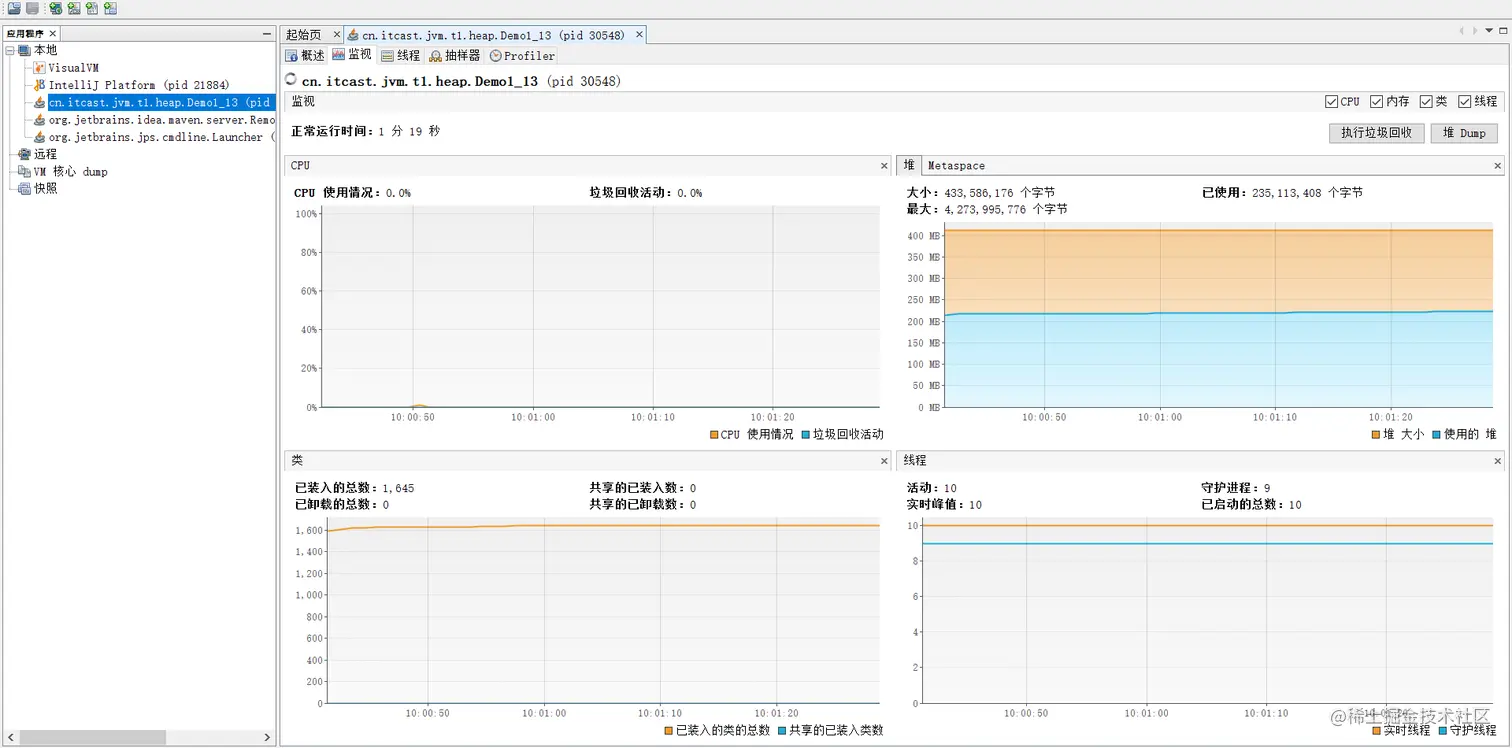Click the greyed-out save toolbar icon
The image size is (1512, 748).
point(32,8)
